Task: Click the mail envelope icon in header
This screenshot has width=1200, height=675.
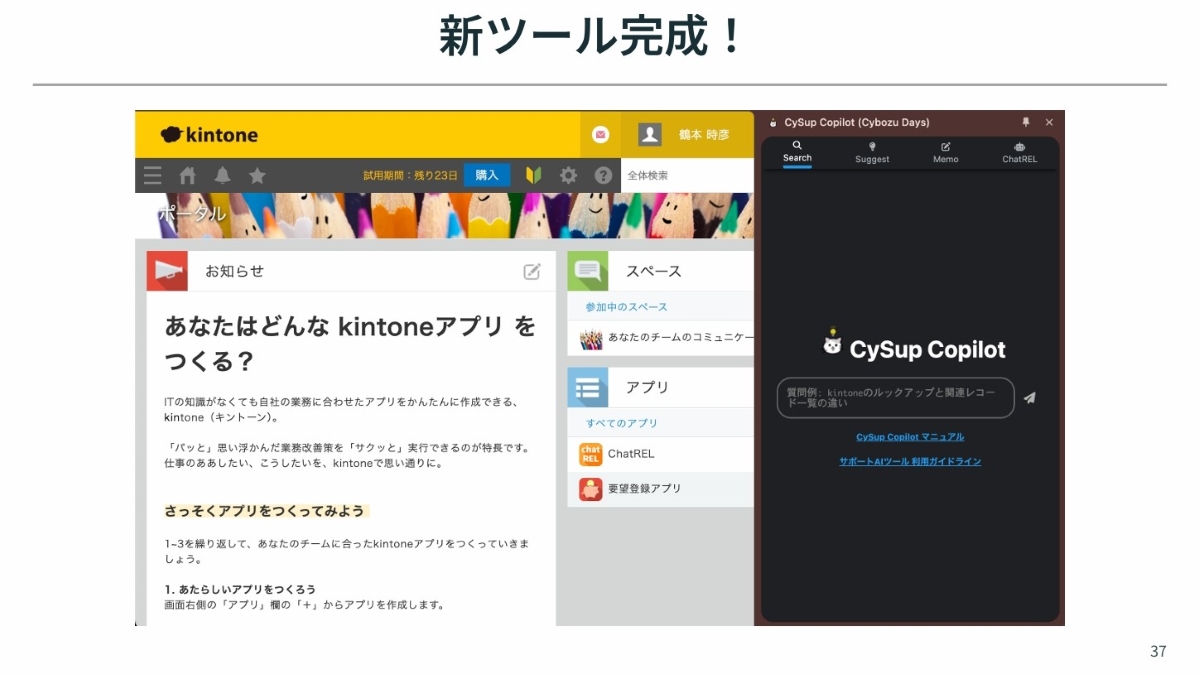Action: point(600,134)
